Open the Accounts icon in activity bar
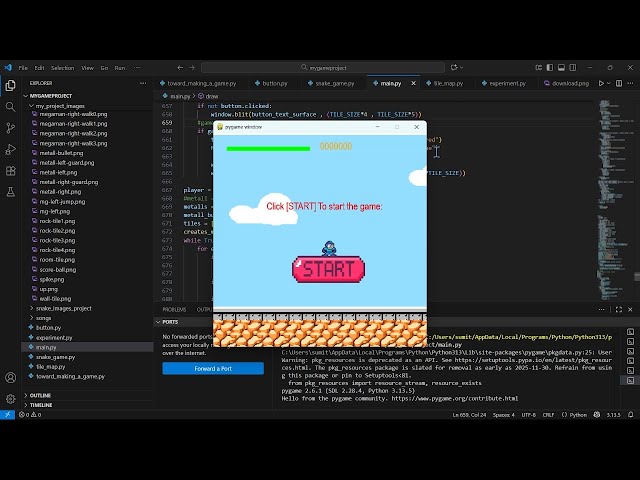This screenshot has height=480, width=640. point(11,378)
